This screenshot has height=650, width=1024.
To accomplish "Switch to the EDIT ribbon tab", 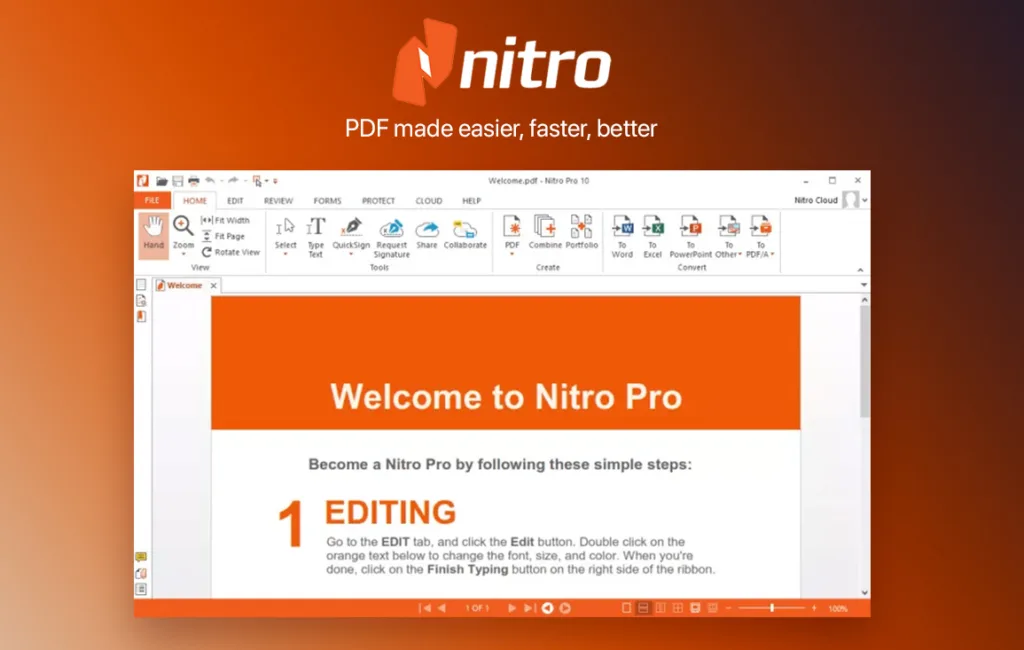I will pyautogui.click(x=236, y=200).
